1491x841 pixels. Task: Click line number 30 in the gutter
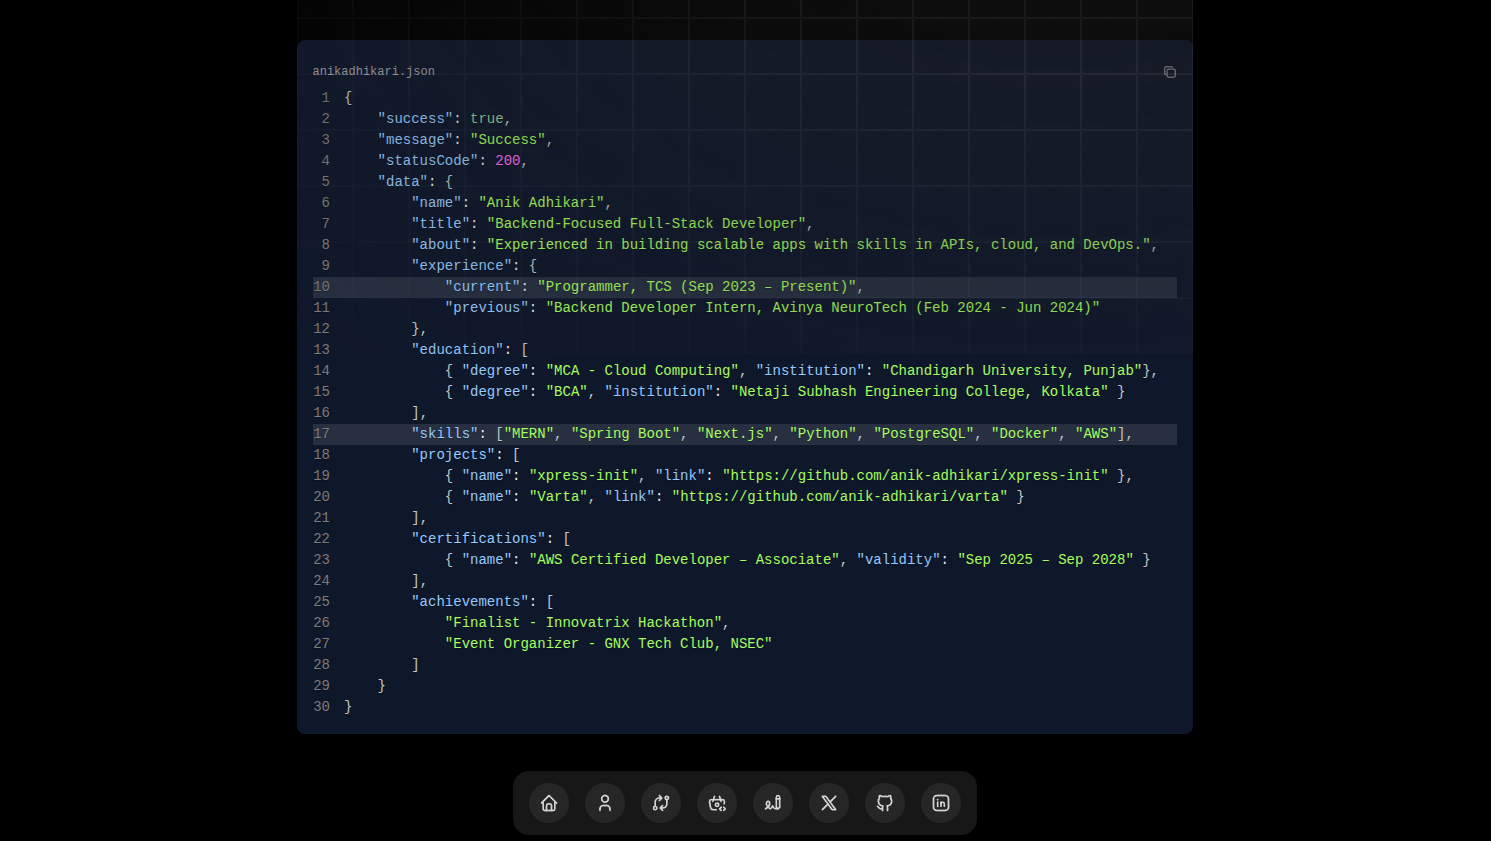321,707
